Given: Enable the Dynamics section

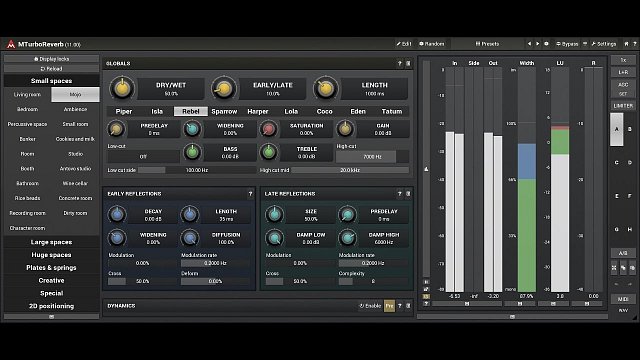Looking at the screenshot, I should (x=370, y=306).
